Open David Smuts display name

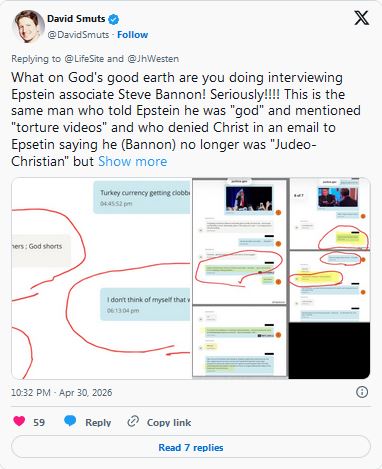76,19
